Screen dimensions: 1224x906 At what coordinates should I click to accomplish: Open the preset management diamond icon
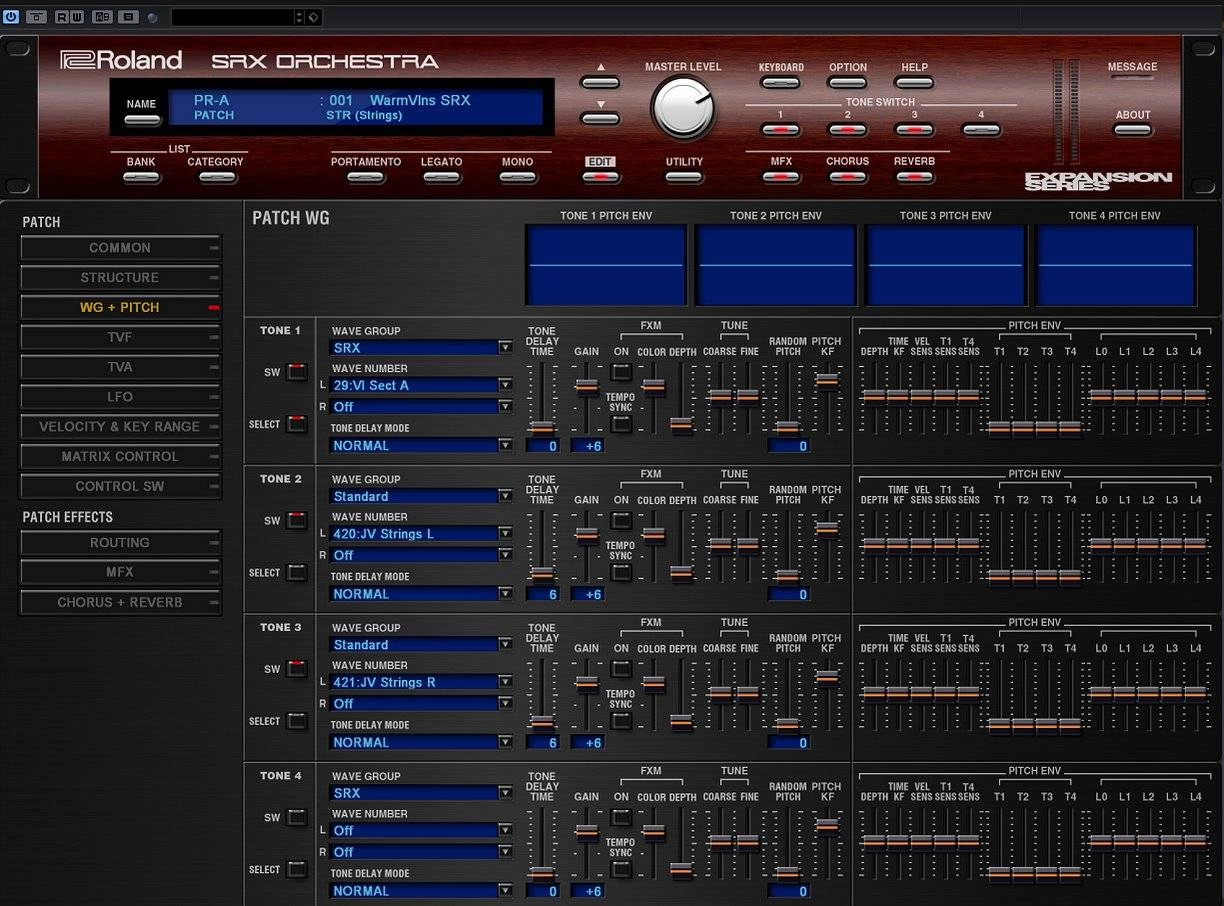click(x=313, y=17)
